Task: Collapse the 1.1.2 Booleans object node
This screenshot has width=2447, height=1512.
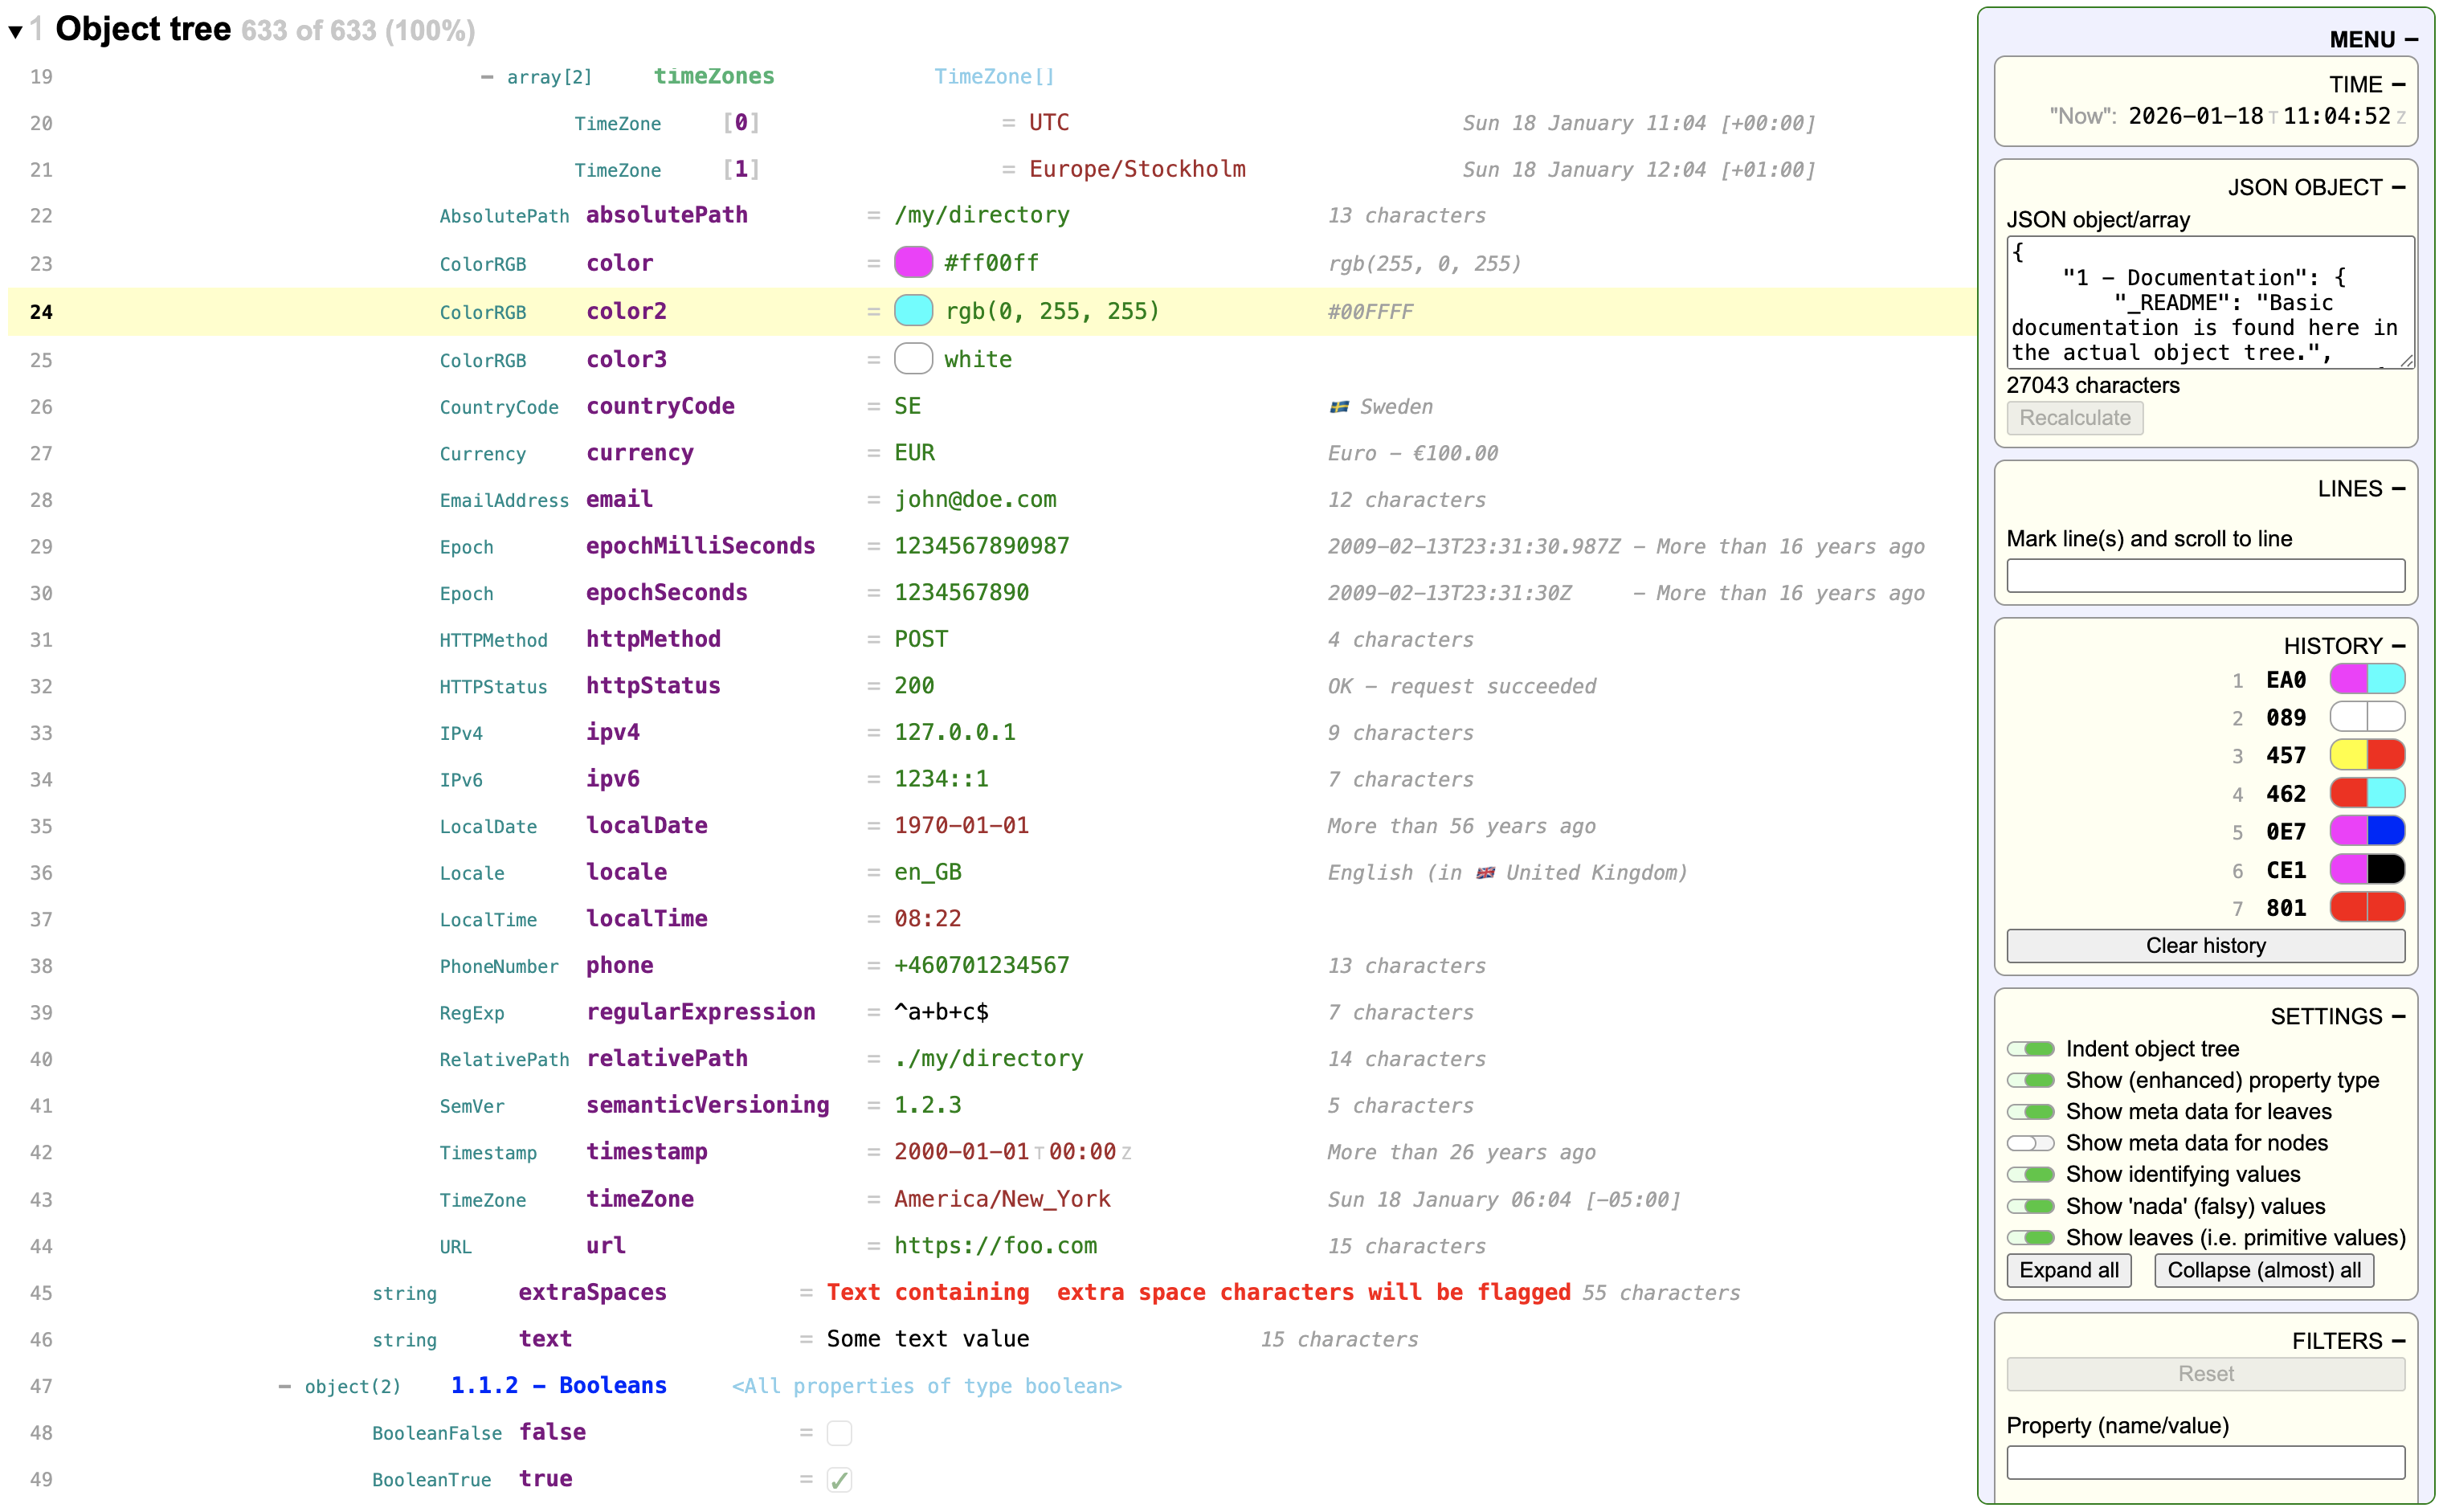Action: point(285,1386)
